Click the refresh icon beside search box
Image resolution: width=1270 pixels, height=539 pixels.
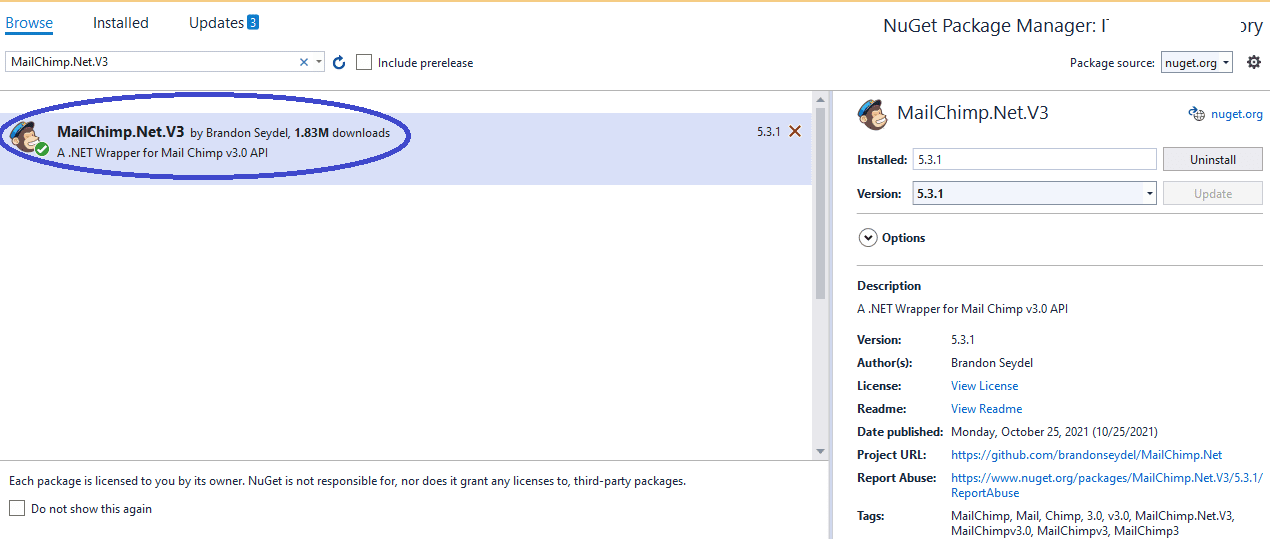(339, 63)
